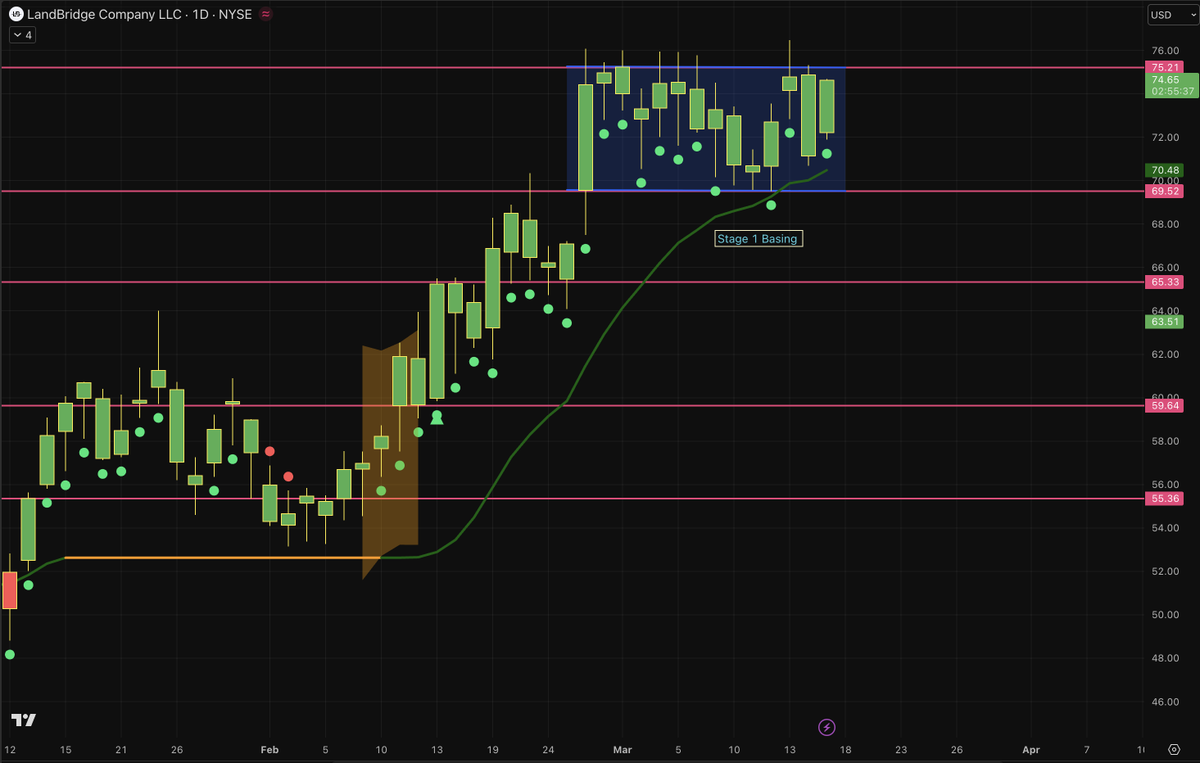Click the green up-arrow signal marker

tap(436, 420)
